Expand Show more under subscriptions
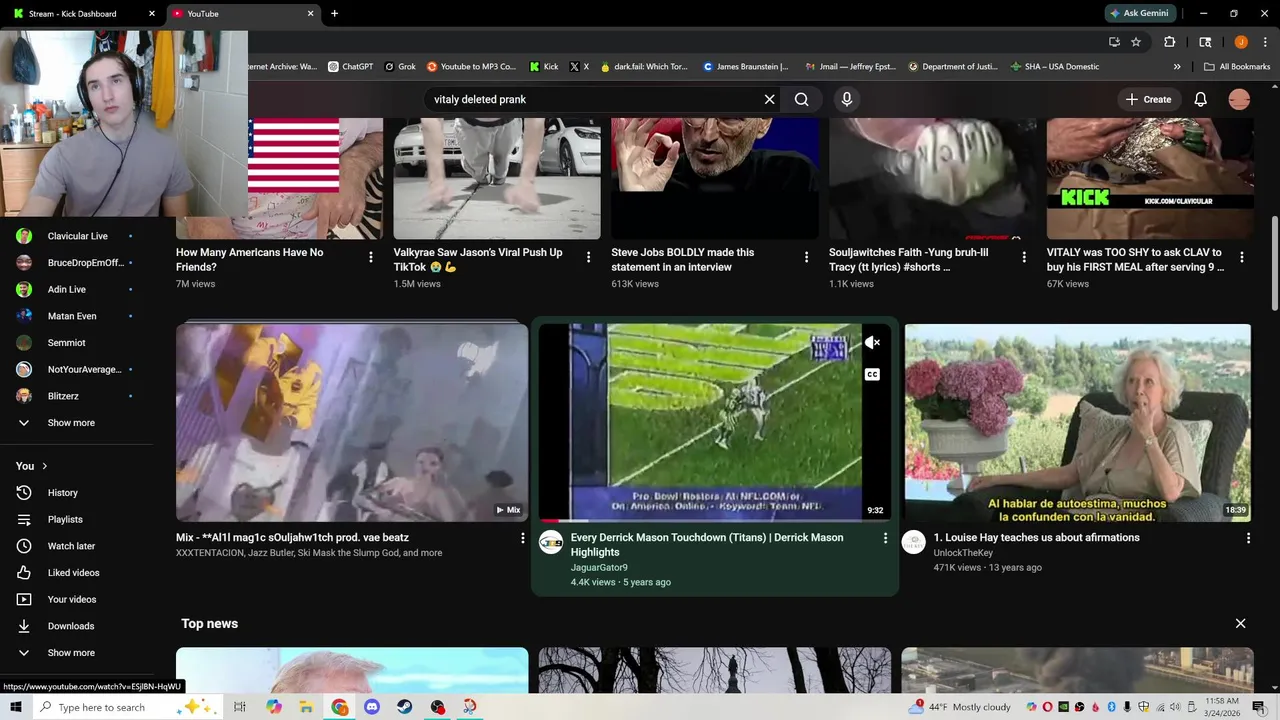 pyautogui.click(x=71, y=423)
